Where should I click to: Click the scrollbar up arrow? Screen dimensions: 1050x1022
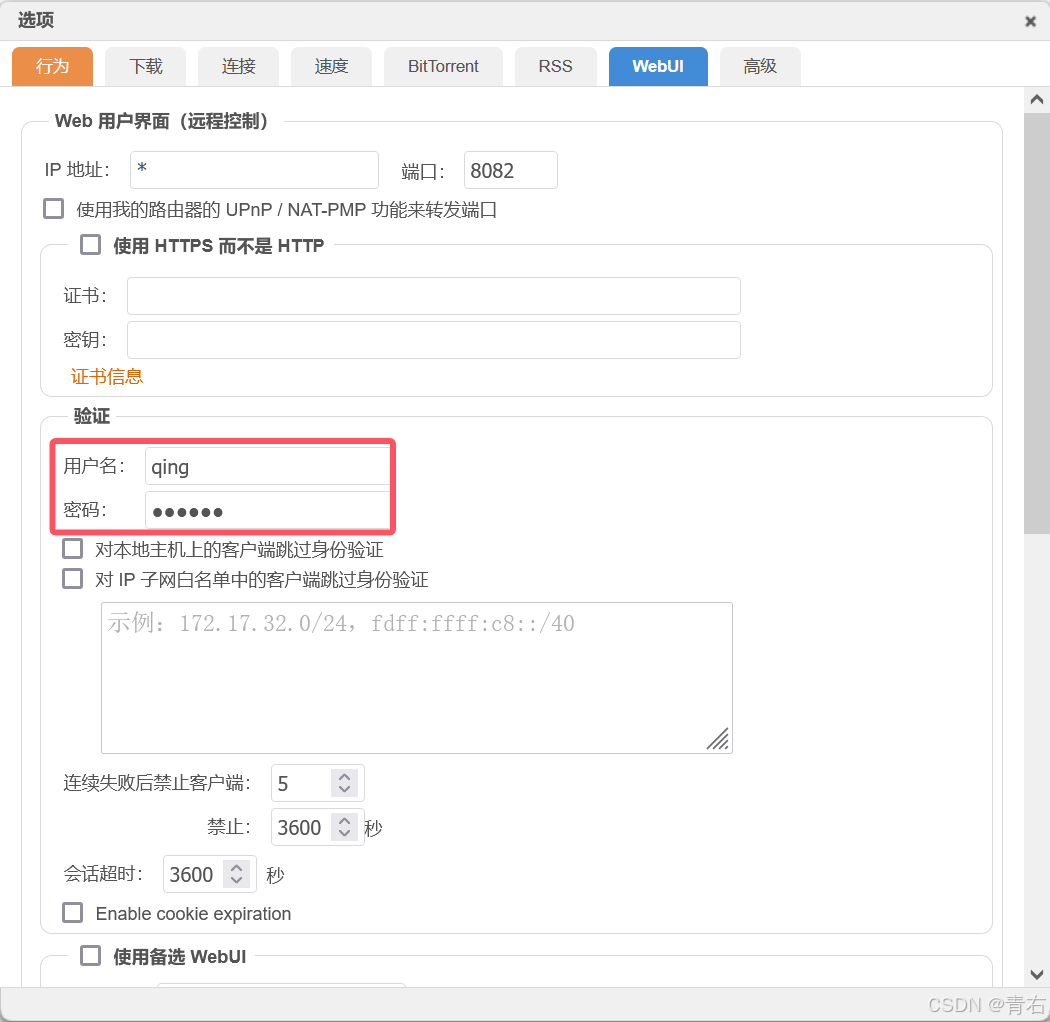pos(1037,100)
